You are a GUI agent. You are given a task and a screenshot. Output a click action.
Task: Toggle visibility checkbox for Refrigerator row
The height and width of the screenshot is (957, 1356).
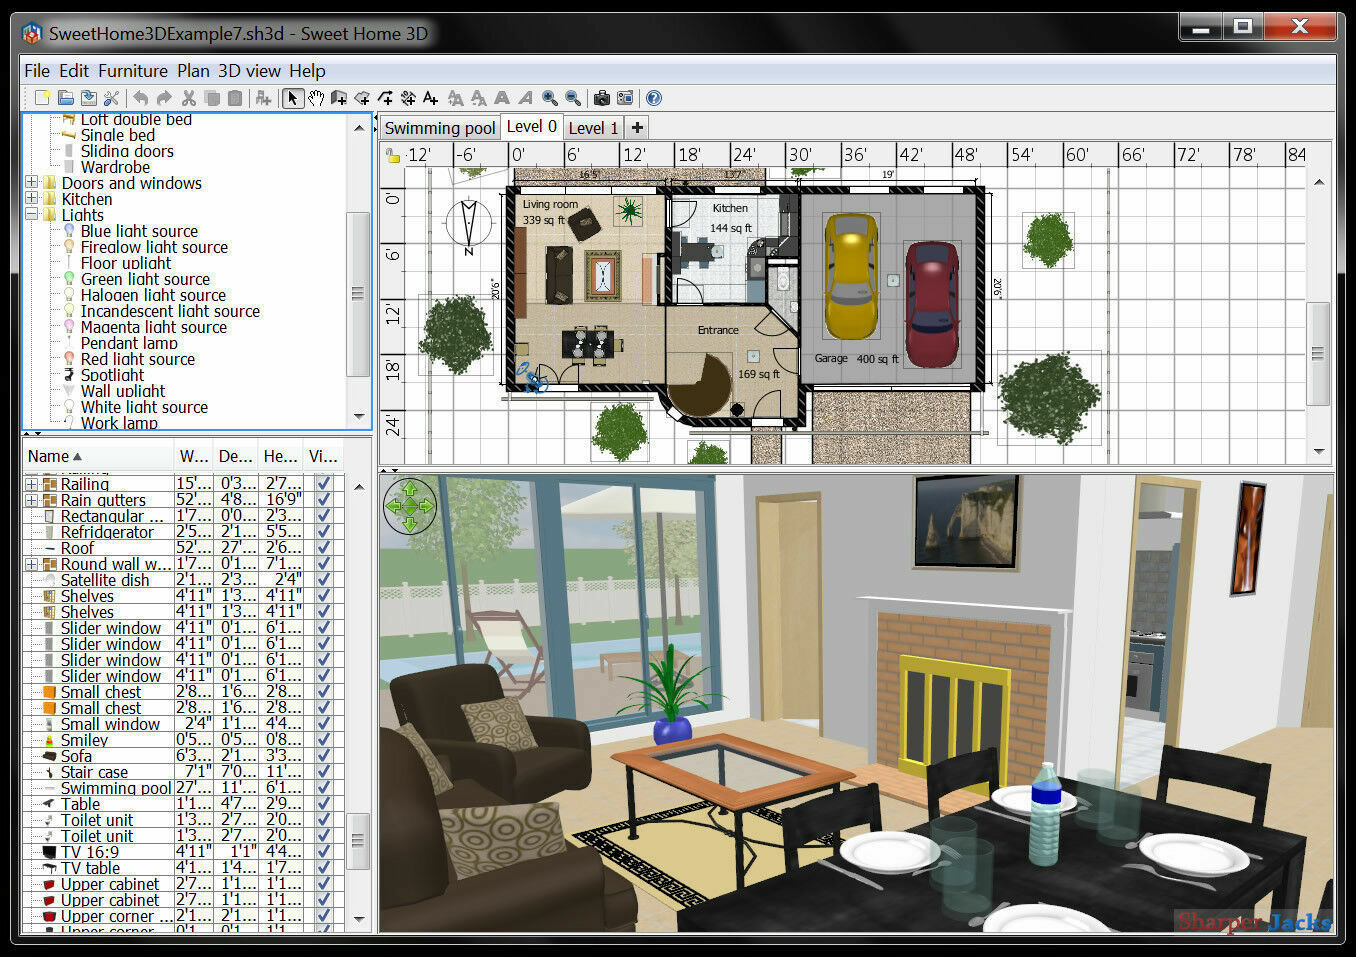[x=324, y=532]
